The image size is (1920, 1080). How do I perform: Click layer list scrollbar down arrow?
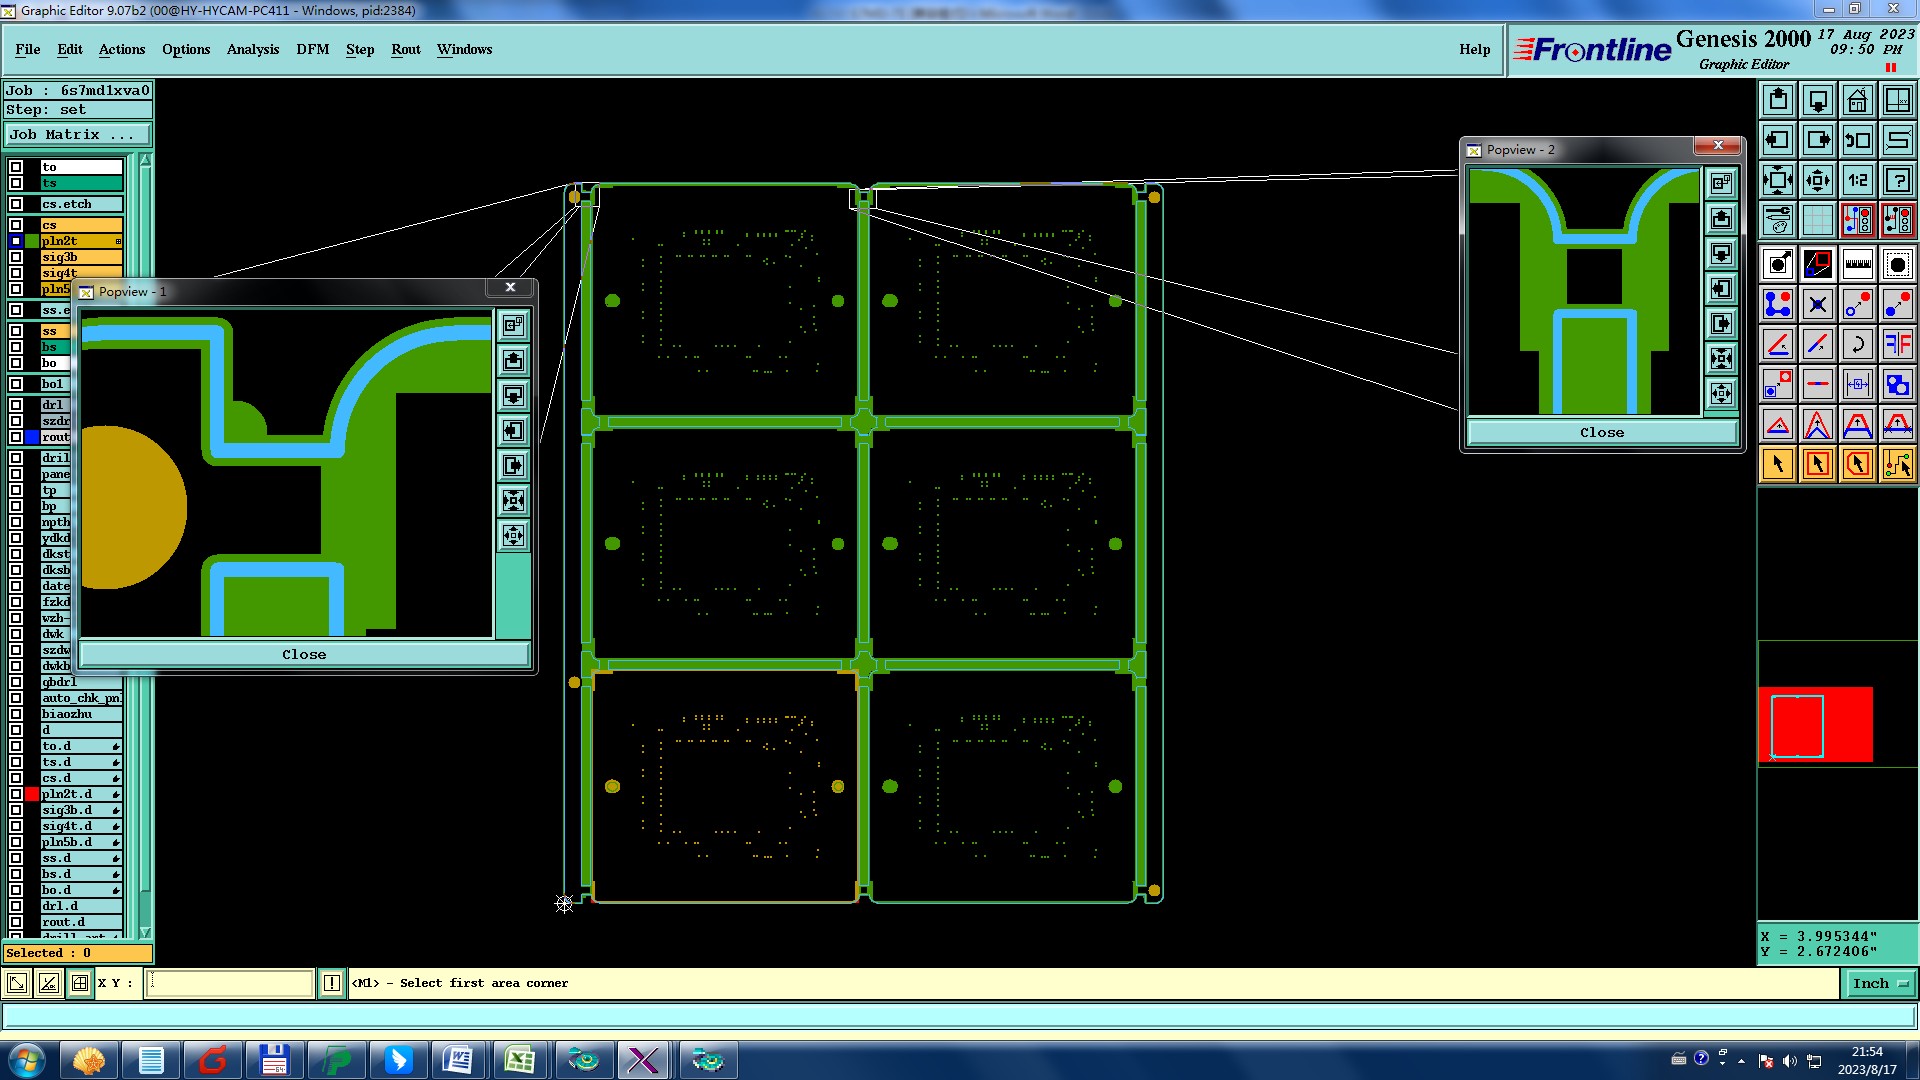(145, 931)
